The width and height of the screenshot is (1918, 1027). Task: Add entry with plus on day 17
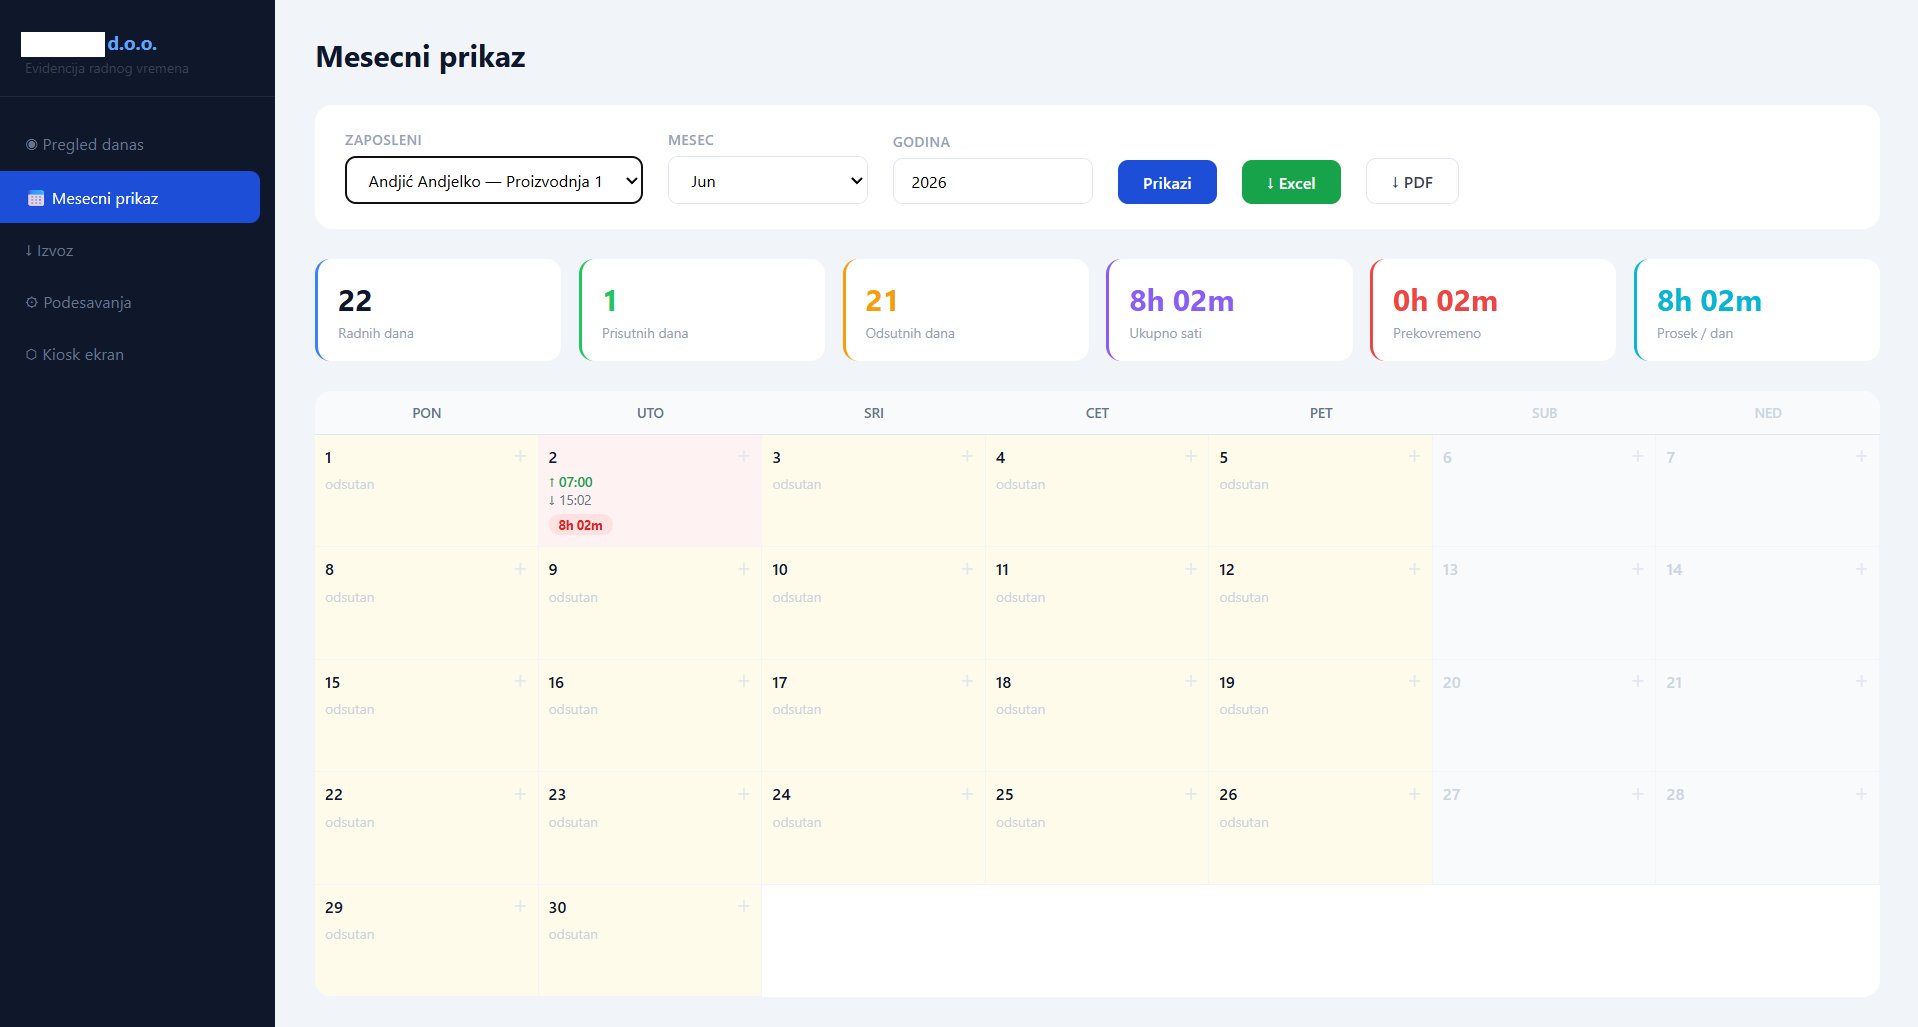click(x=967, y=681)
